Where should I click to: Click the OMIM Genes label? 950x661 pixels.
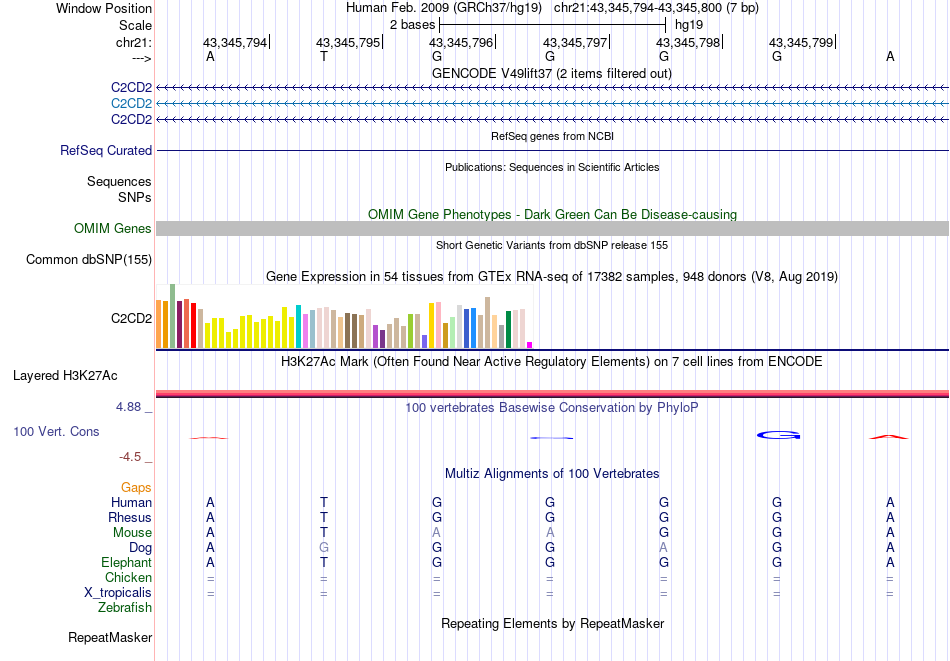coord(113,228)
